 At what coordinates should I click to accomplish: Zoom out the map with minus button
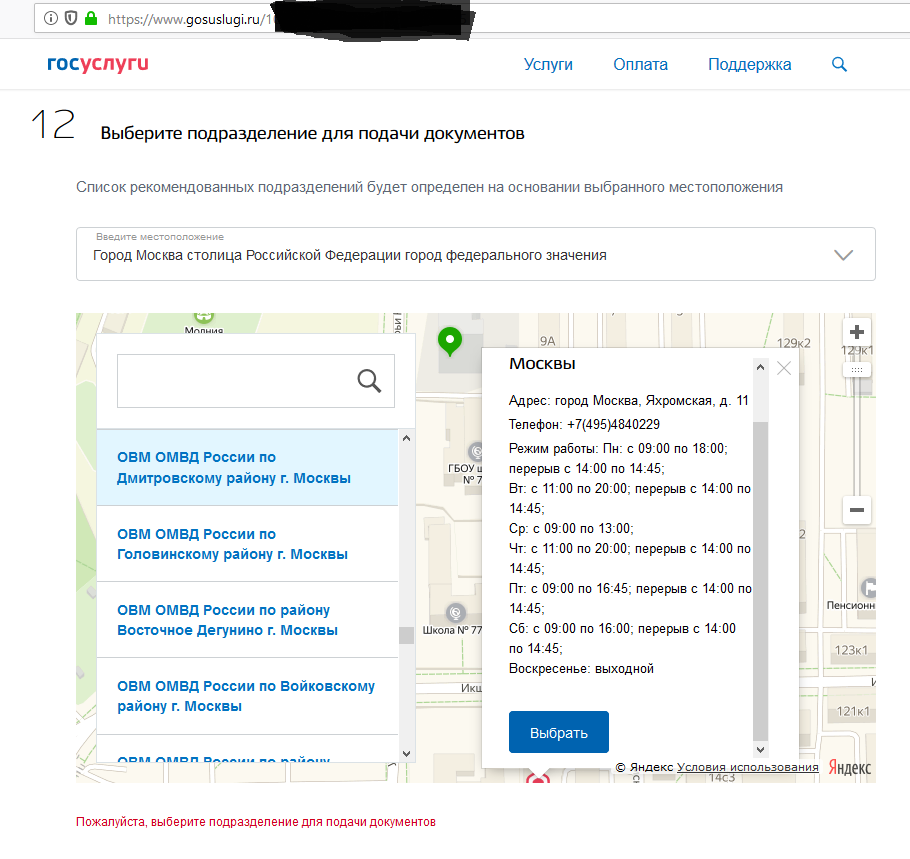pyautogui.click(x=857, y=510)
